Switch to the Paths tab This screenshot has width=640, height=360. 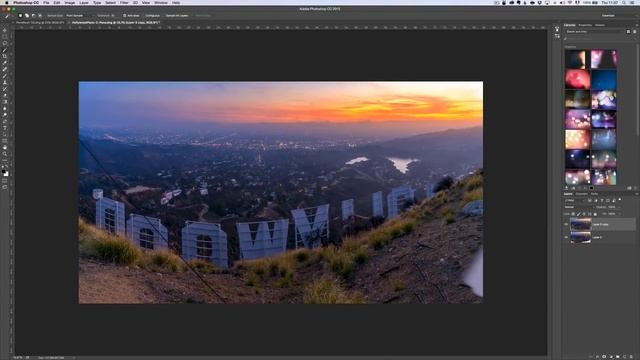pos(594,194)
